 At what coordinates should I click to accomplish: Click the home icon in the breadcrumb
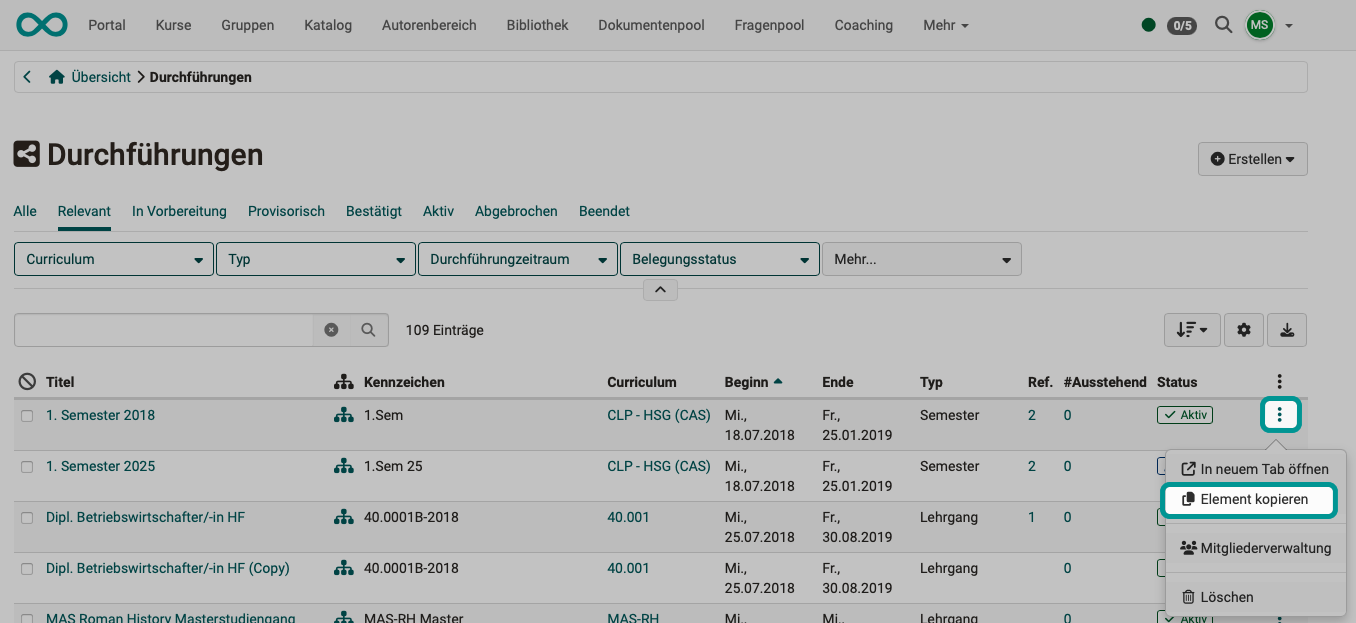pos(56,75)
